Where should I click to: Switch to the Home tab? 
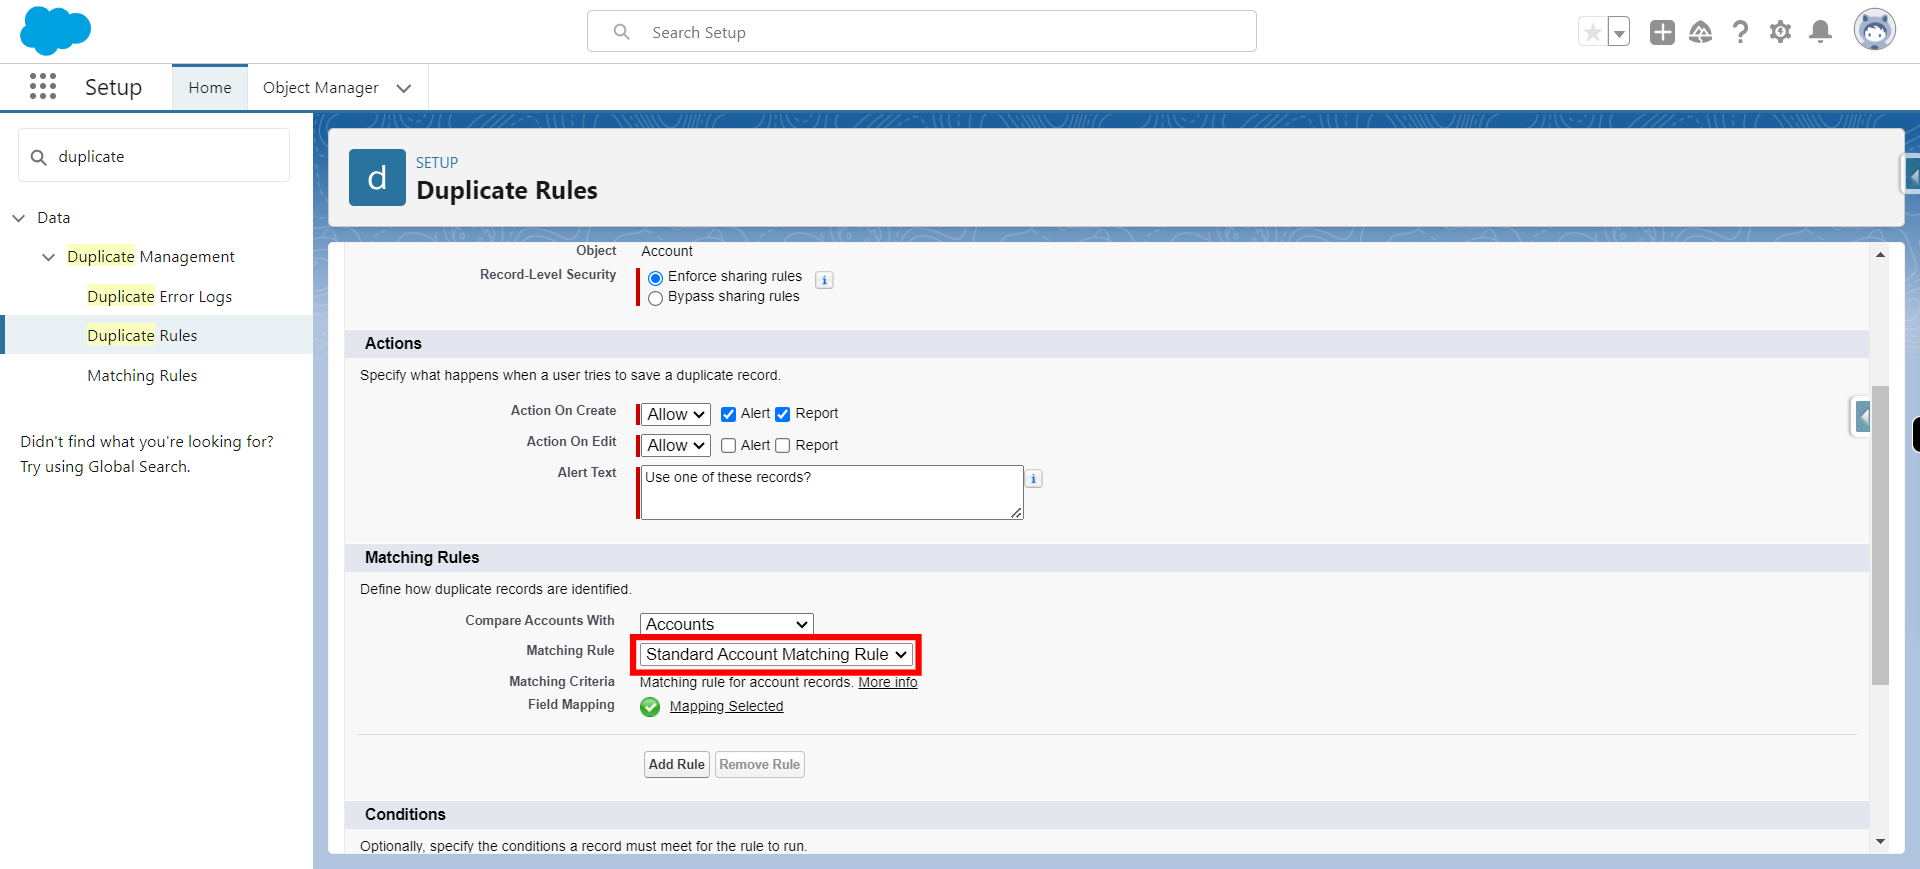coord(210,88)
